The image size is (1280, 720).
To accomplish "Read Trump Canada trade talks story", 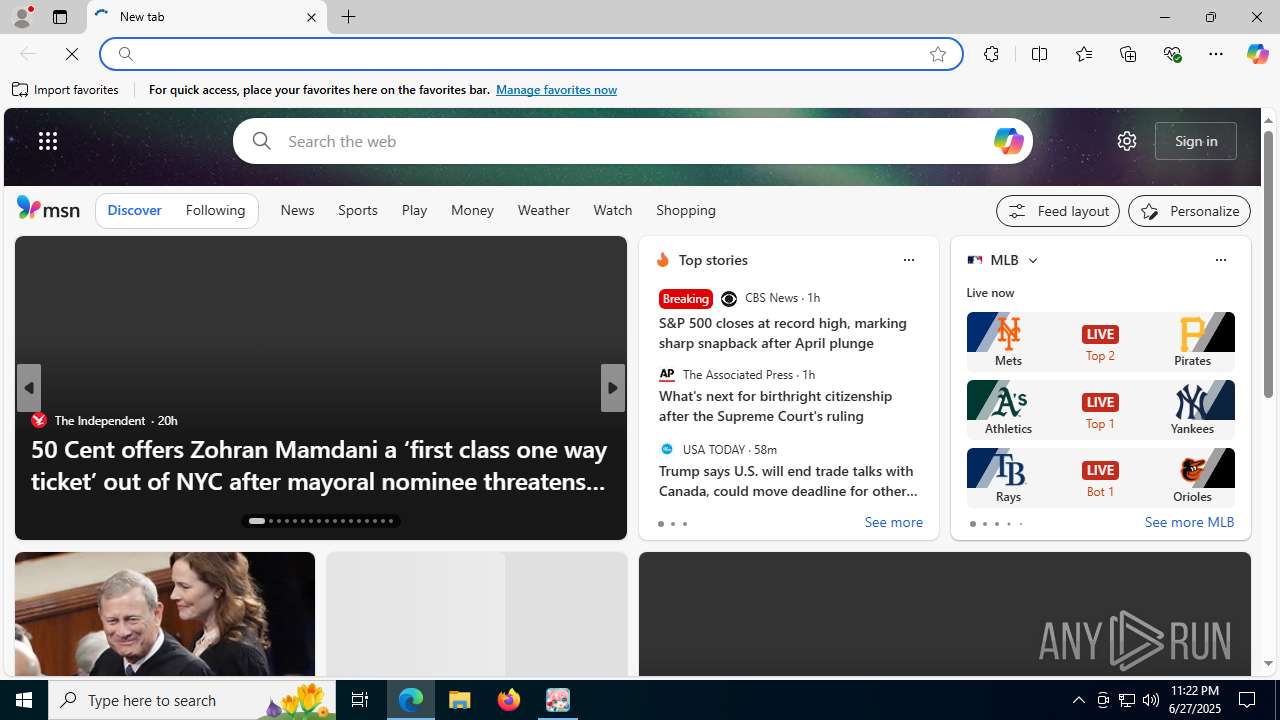I will [788, 481].
